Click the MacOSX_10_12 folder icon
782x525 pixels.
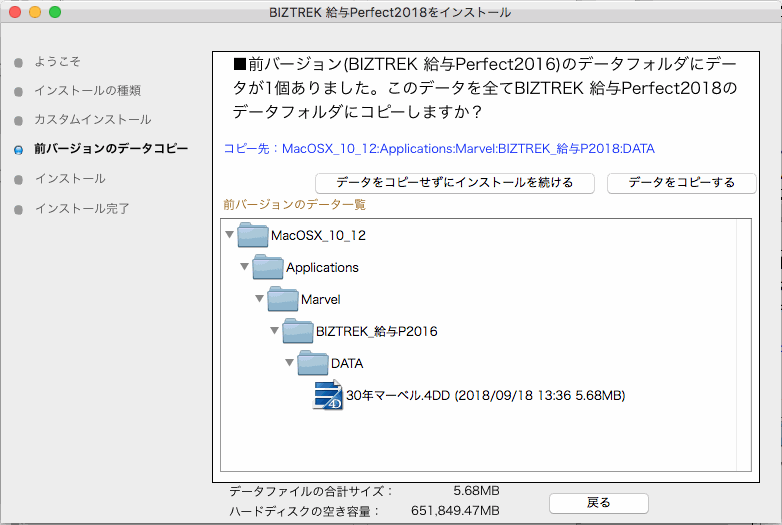(x=253, y=236)
